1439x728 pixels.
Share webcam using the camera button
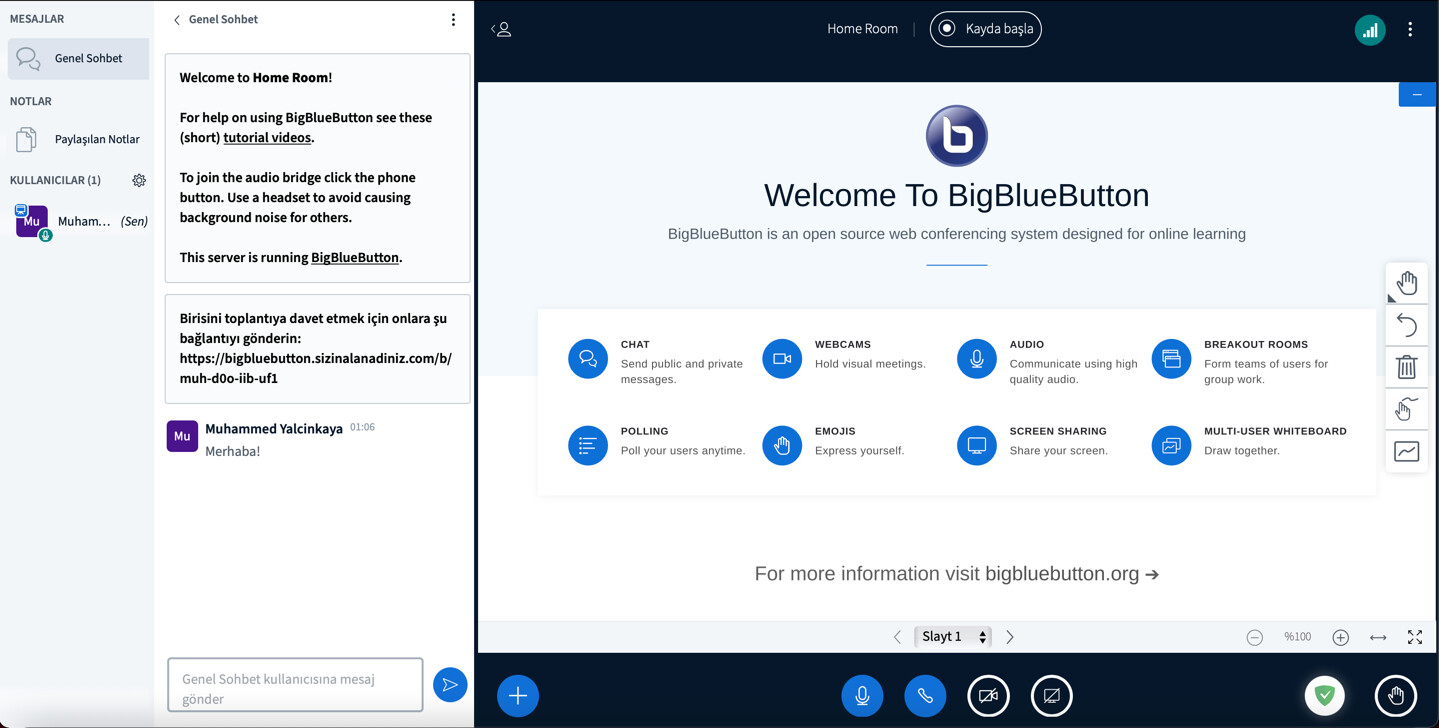988,696
